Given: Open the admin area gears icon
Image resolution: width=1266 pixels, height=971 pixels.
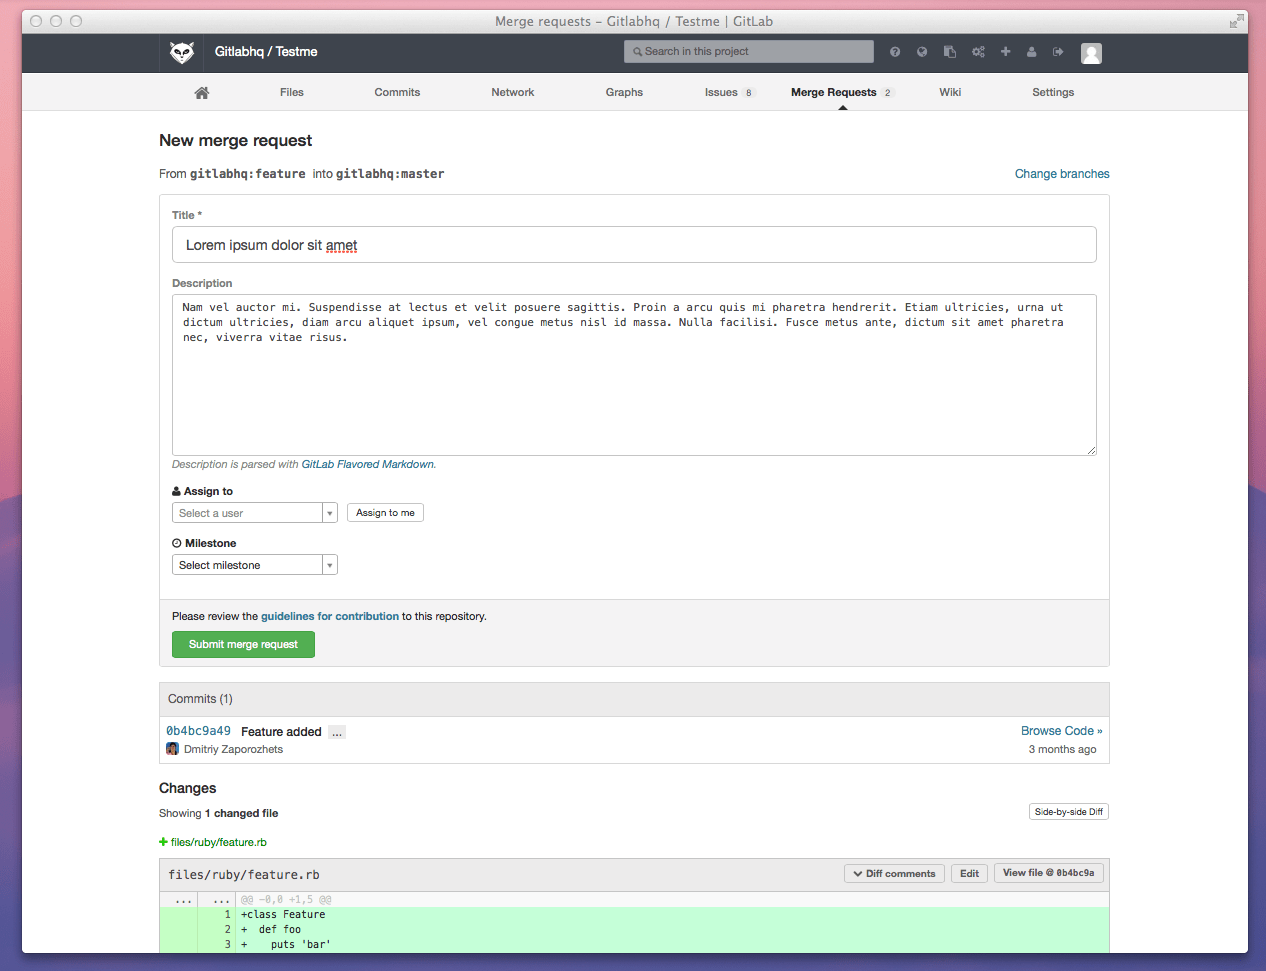Looking at the screenshot, I should tap(978, 51).
